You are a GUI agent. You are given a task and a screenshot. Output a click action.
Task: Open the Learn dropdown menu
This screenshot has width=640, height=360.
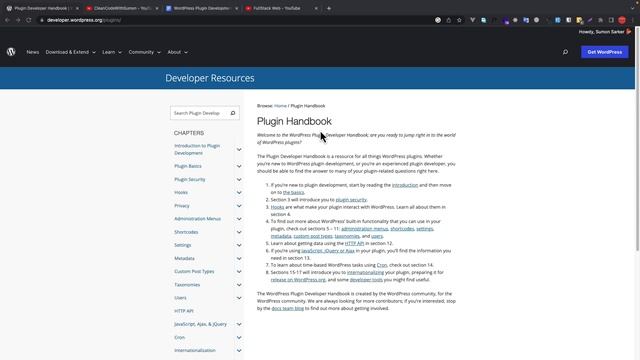click(x=112, y=52)
